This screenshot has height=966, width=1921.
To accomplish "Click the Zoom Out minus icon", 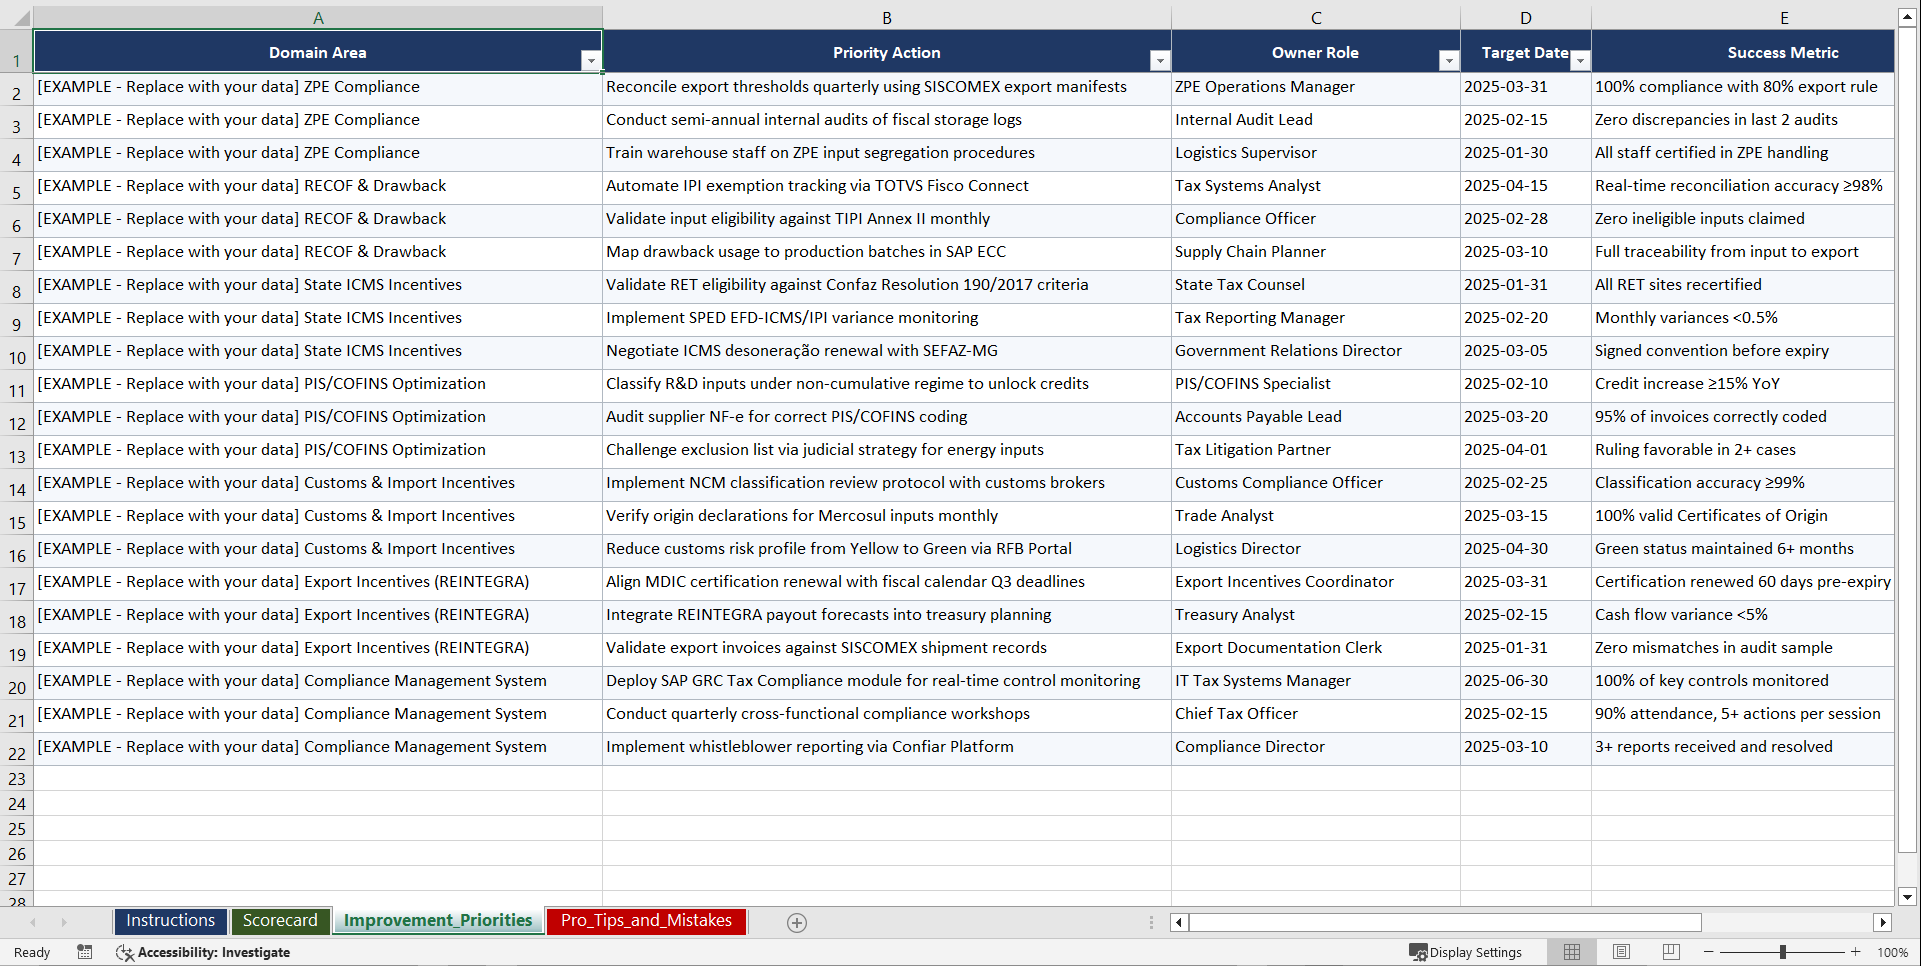I will click(x=1708, y=952).
